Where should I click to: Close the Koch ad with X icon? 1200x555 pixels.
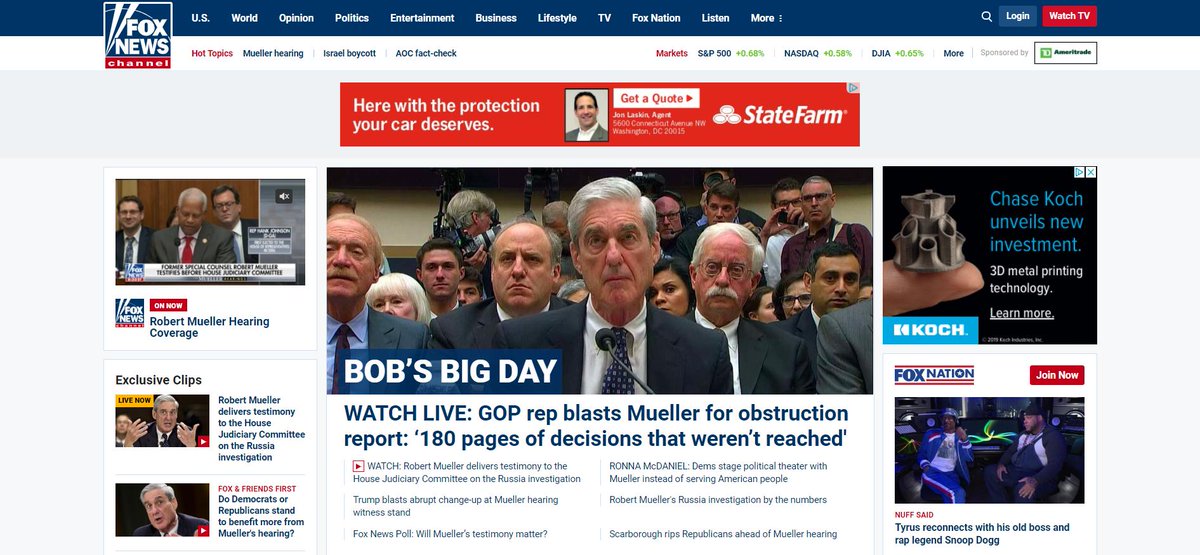tap(1091, 172)
